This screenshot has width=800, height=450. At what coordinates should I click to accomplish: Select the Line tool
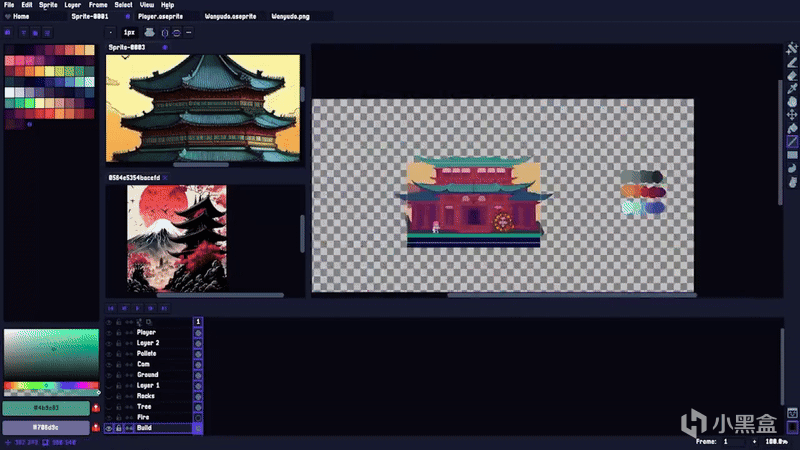[x=792, y=142]
